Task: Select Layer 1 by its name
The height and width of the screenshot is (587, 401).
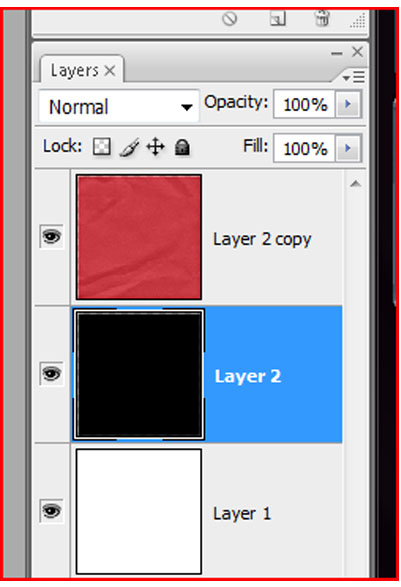Action: tap(242, 513)
